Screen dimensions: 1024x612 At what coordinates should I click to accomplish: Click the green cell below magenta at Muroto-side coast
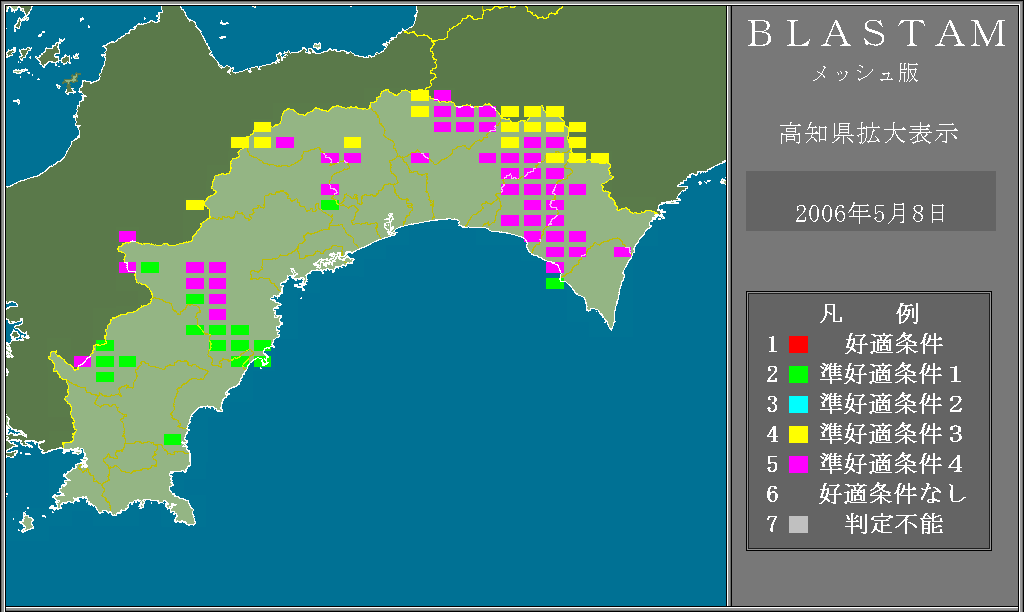point(554,283)
